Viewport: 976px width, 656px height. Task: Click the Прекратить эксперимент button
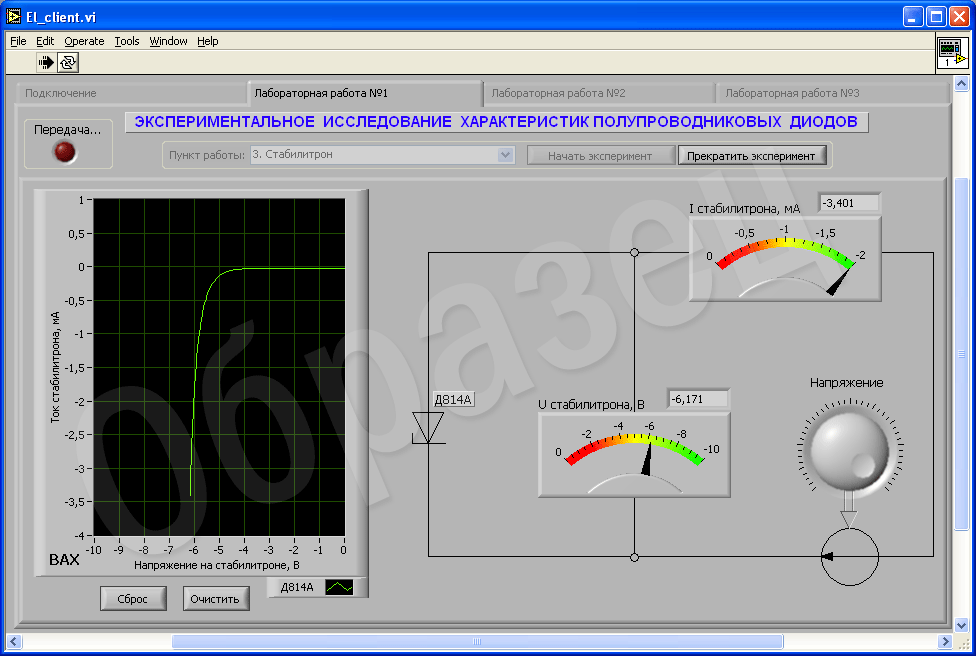[751, 156]
